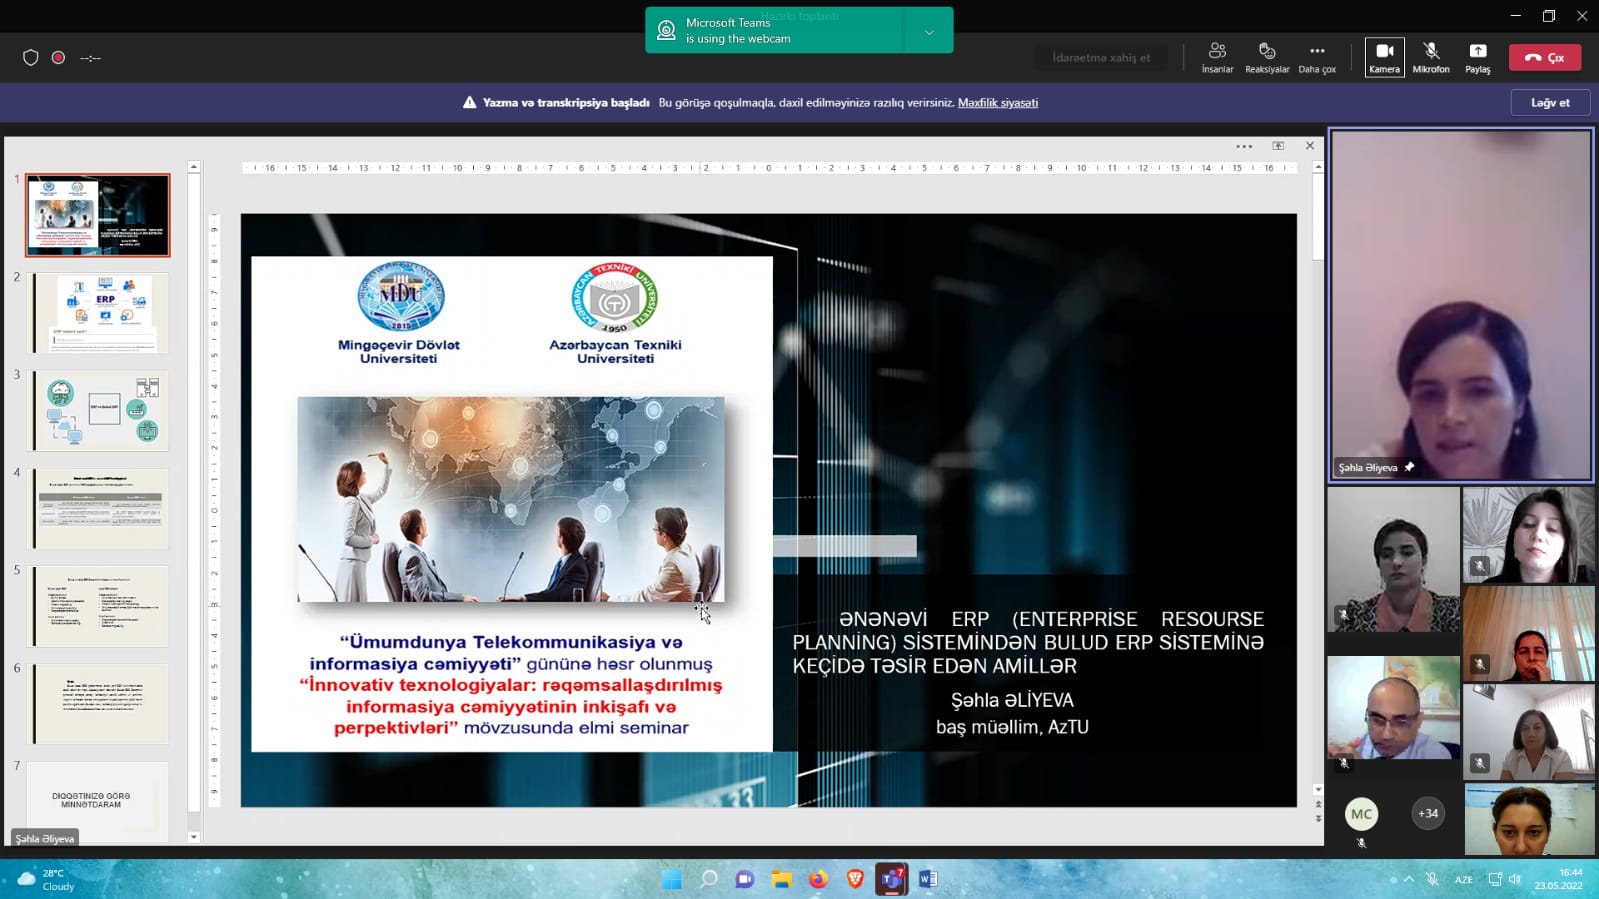1599x899 pixels.
Task: Click the AZE language indicator
Action: click(1464, 880)
